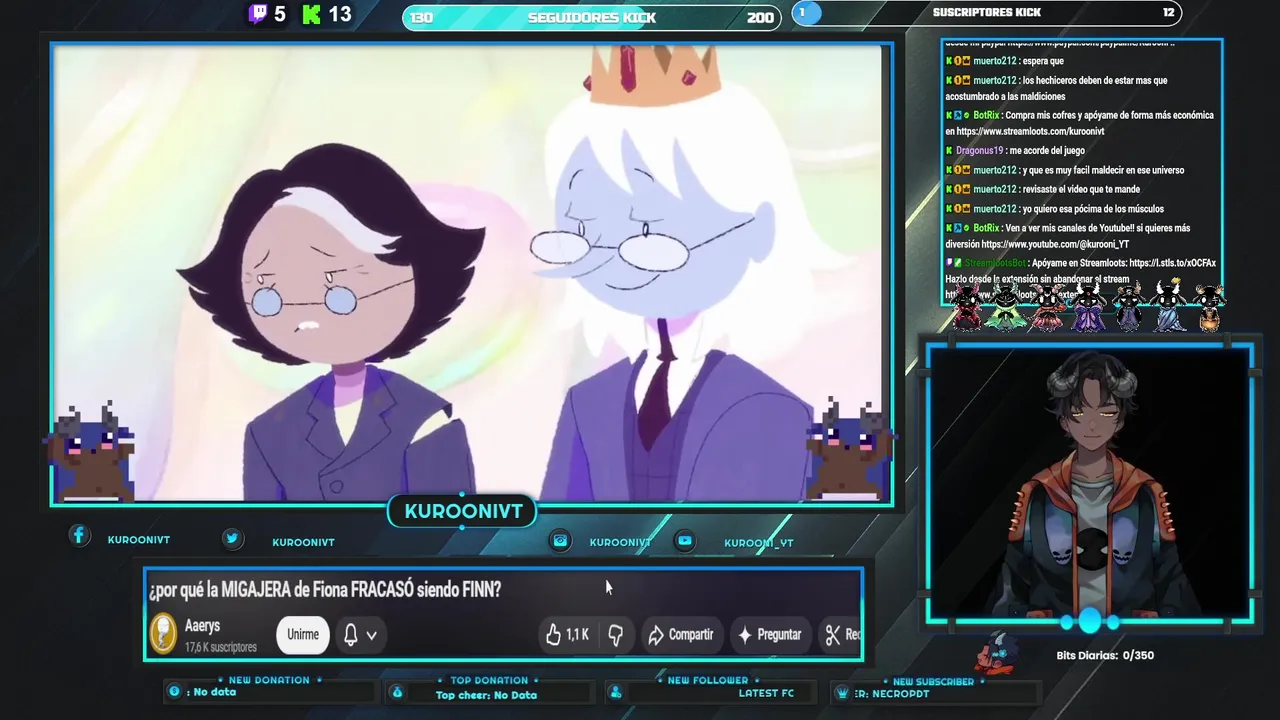Click the pixel cow mascot at video's left corner
Viewport: 1280px width, 720px height.
[91, 451]
